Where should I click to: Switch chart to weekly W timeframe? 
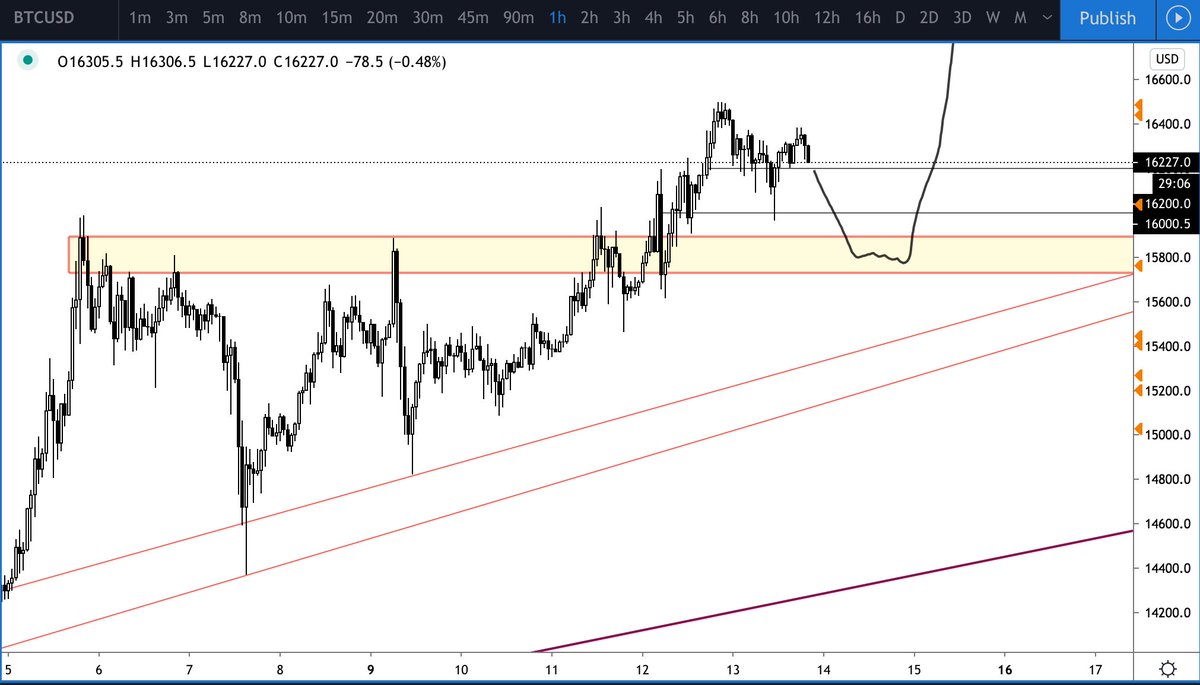click(x=993, y=18)
